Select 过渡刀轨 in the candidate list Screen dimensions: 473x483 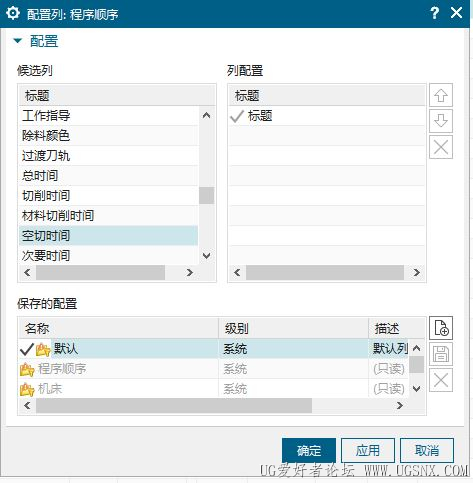109,156
